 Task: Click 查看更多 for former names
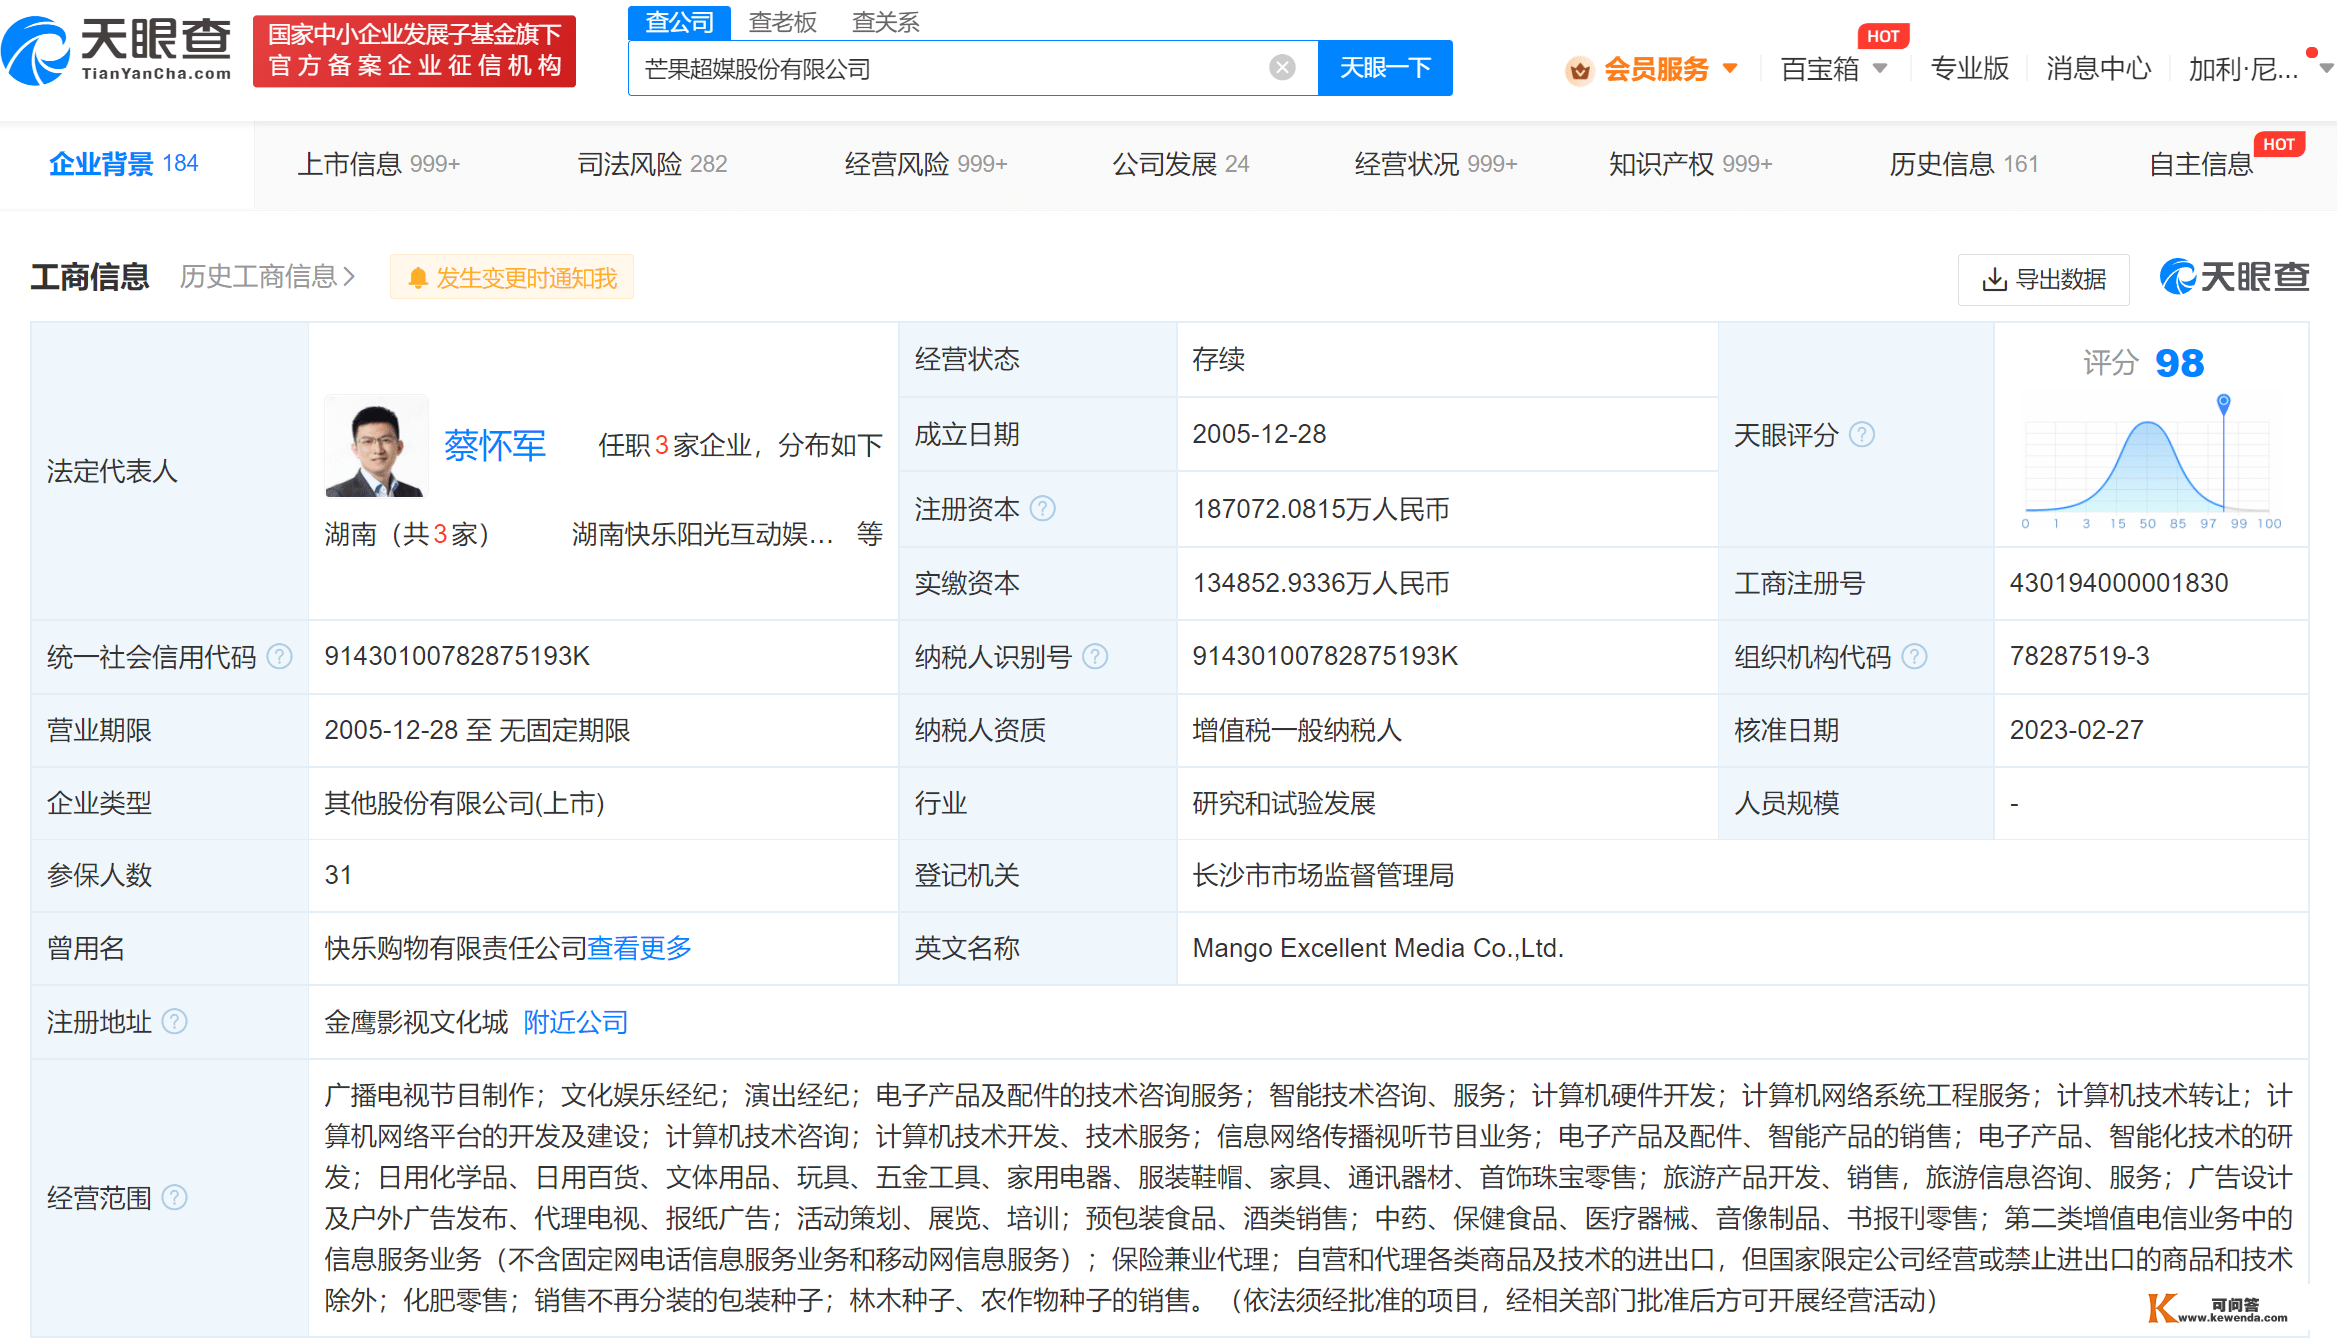coord(640,948)
